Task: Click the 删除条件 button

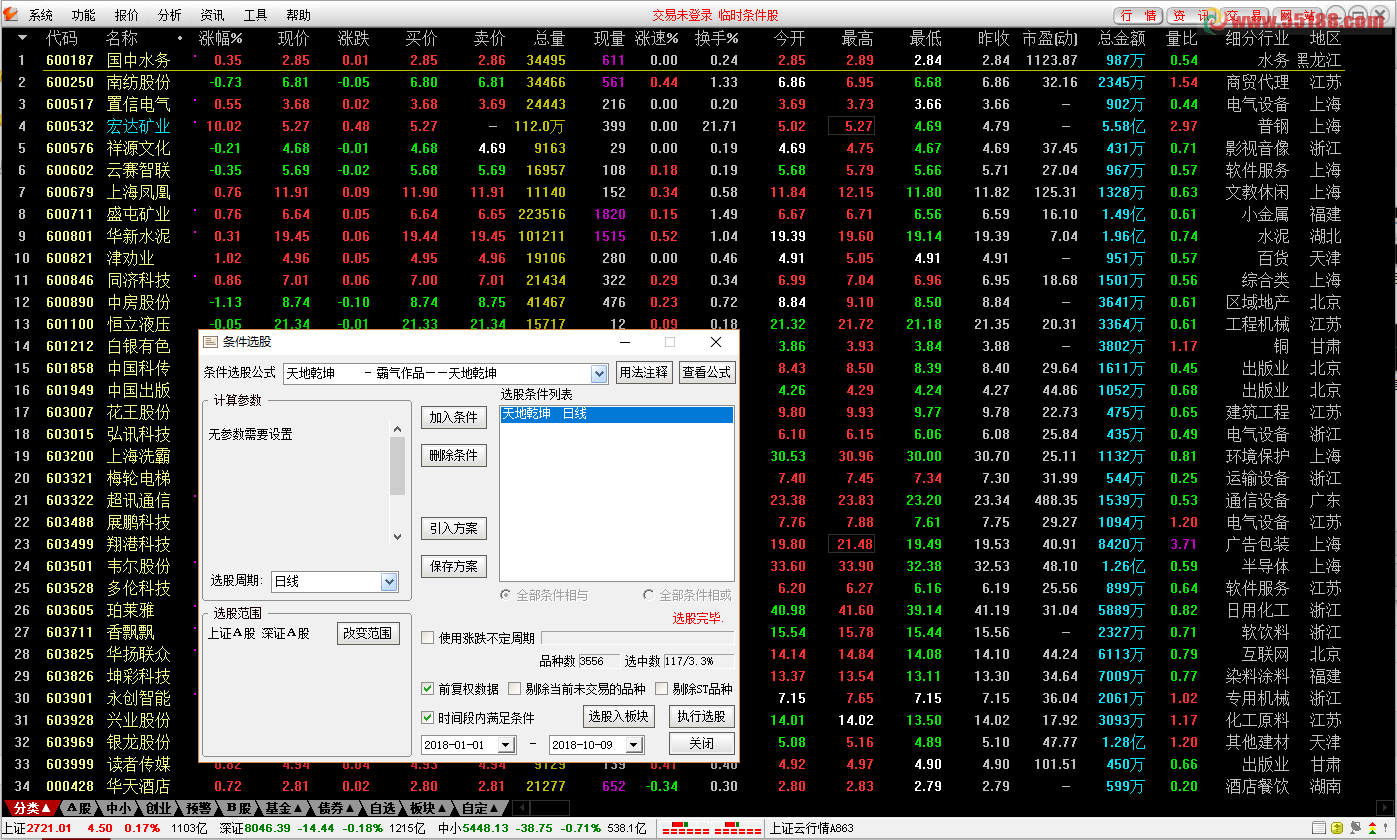Action: tap(454, 455)
